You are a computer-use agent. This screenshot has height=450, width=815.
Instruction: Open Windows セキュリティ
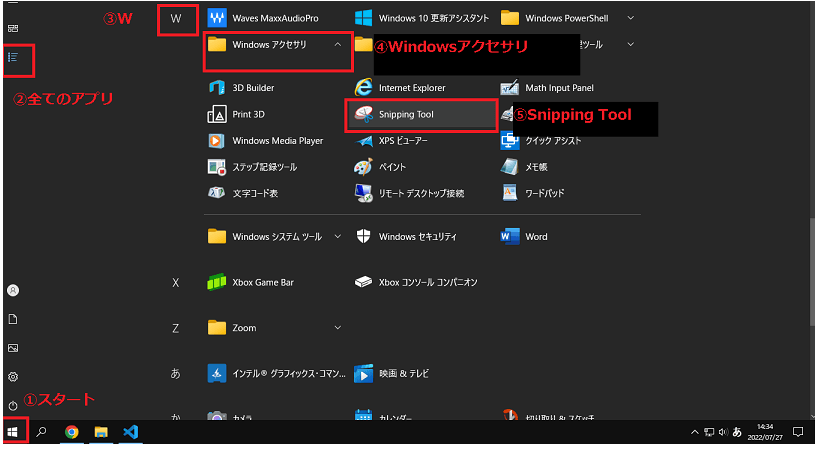tap(405, 237)
